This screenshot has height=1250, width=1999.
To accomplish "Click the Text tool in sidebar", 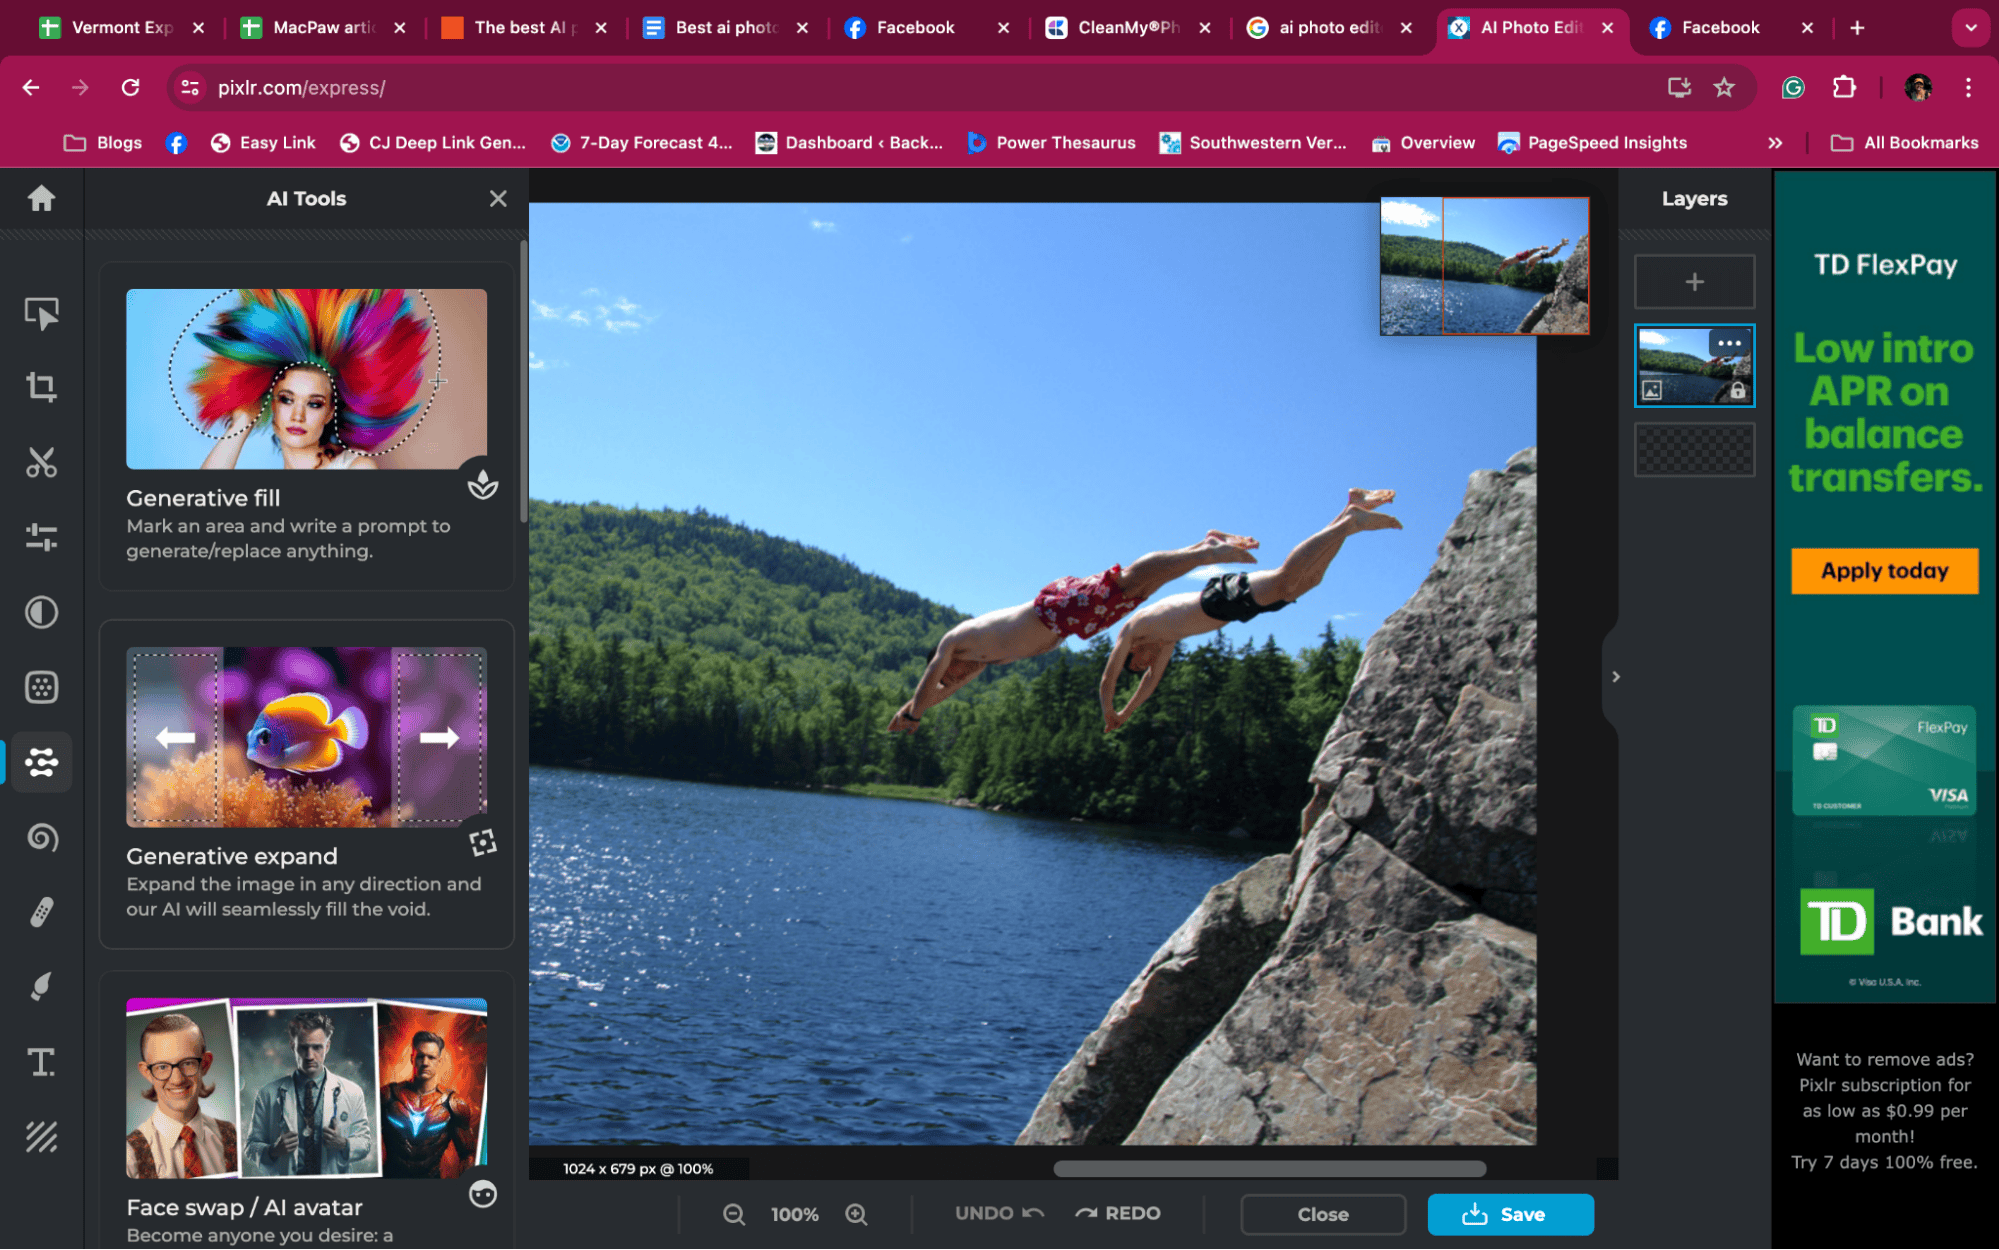I will pyautogui.click(x=40, y=1061).
